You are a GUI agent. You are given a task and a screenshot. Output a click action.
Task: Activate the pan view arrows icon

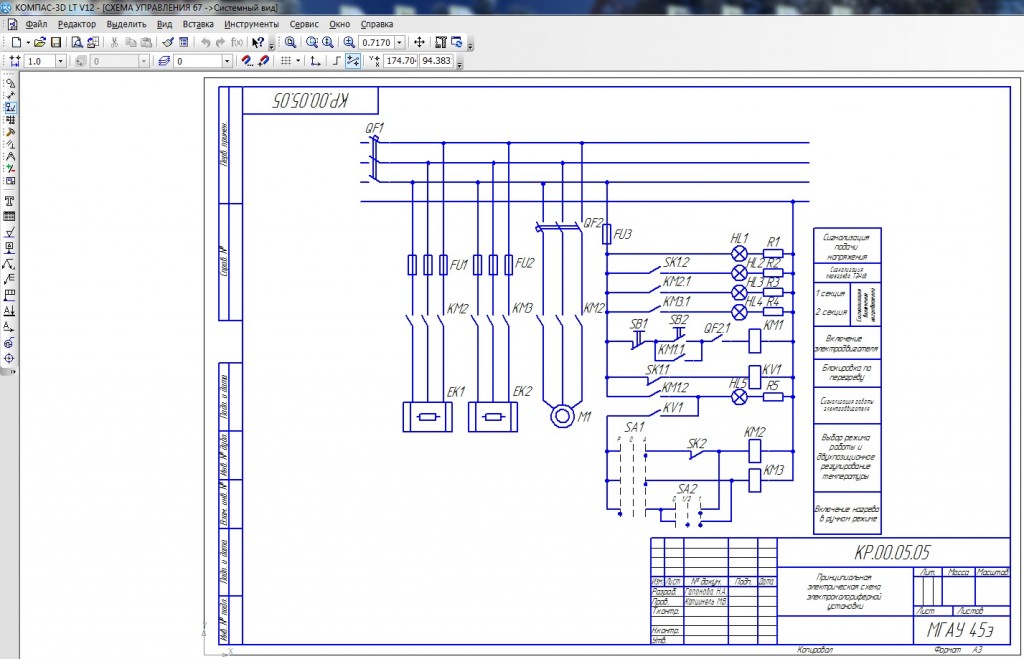[x=419, y=42]
